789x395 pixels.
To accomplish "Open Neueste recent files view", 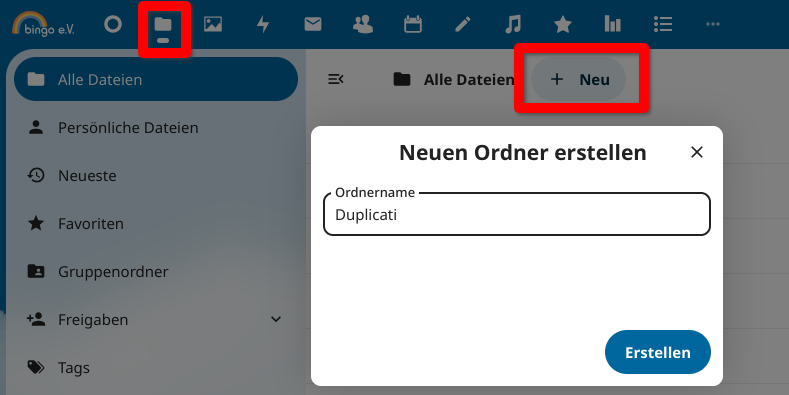I will tap(156, 176).
